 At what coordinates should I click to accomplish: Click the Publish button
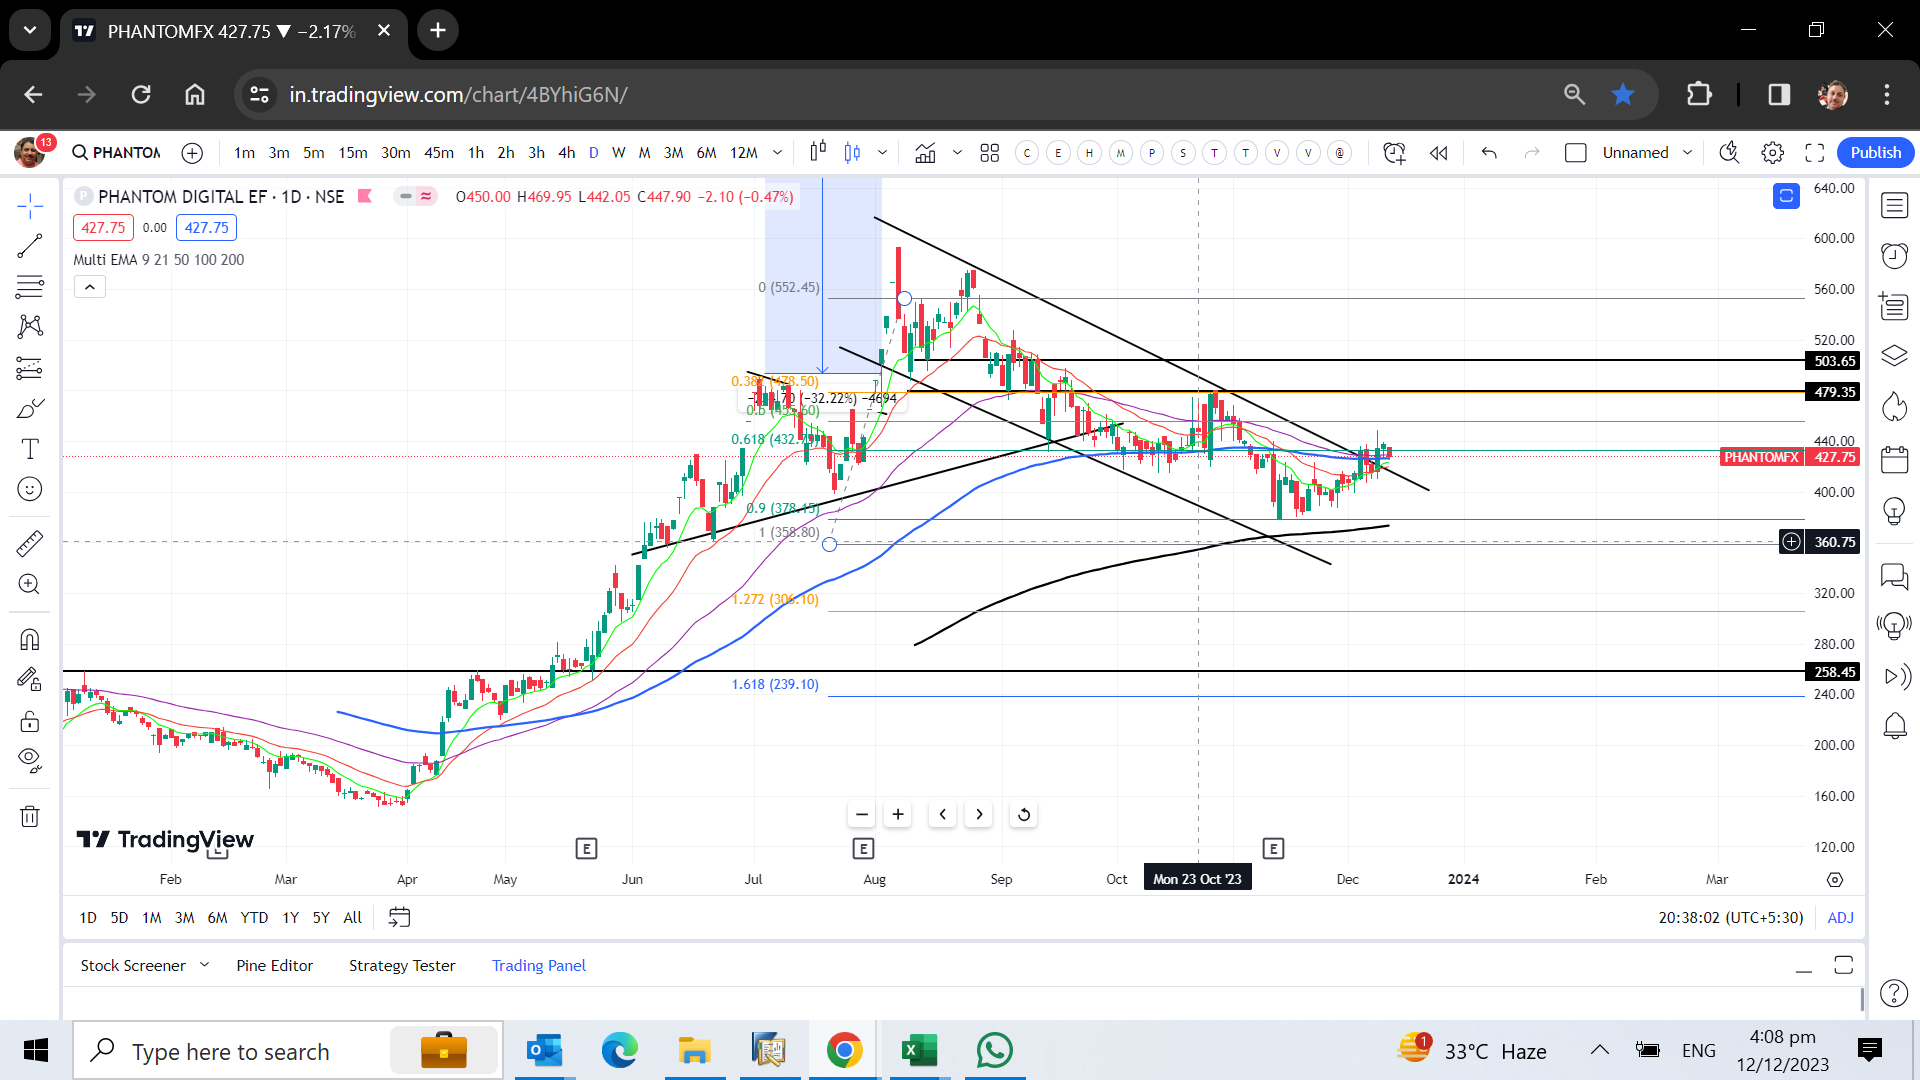tap(1875, 153)
